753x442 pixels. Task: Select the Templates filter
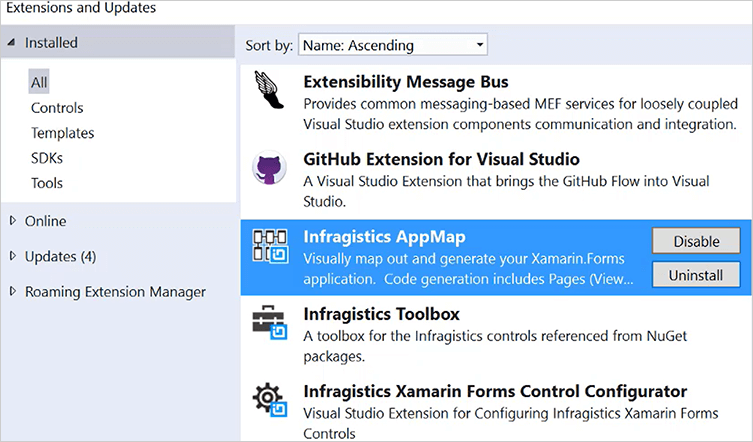[62, 133]
